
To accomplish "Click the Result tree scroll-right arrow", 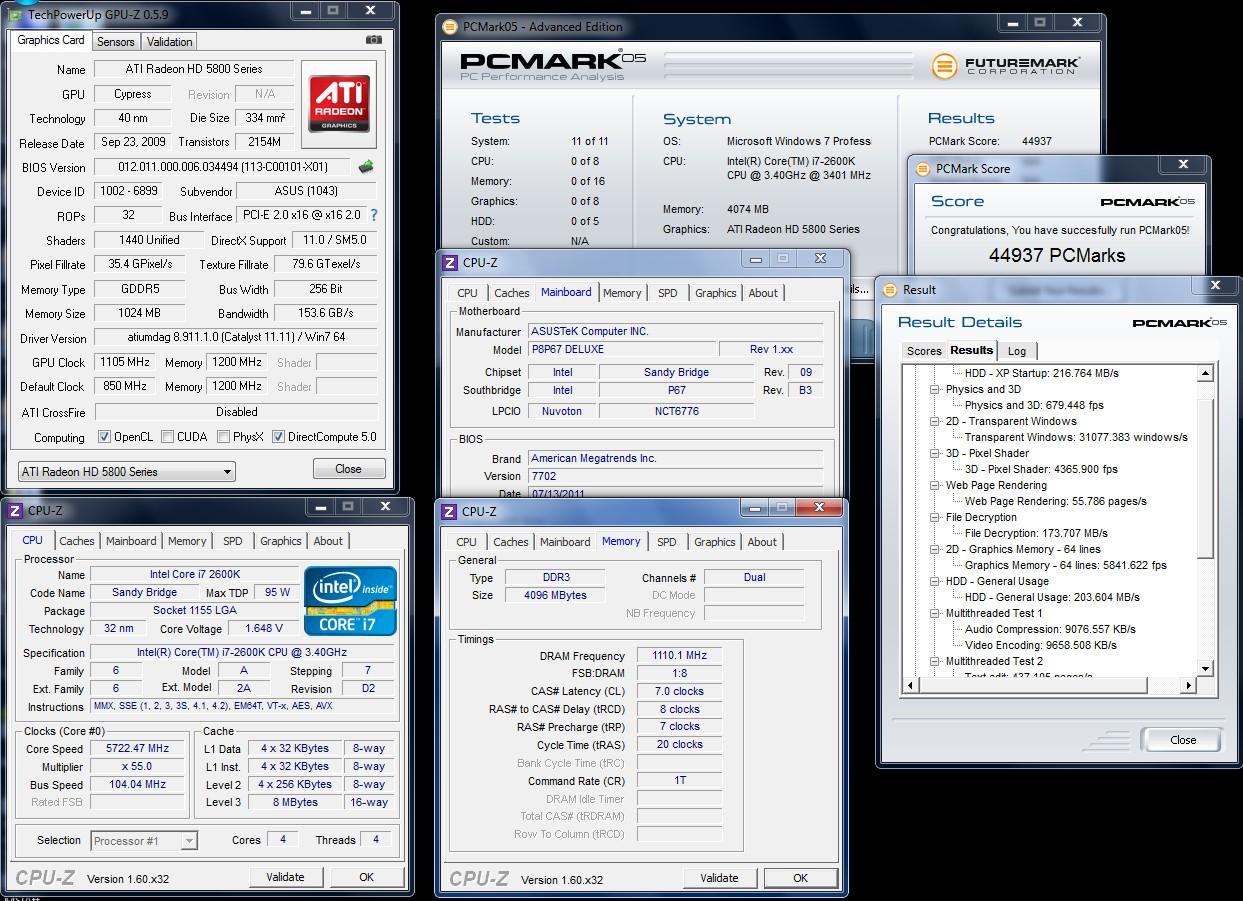I will pos(1188,685).
